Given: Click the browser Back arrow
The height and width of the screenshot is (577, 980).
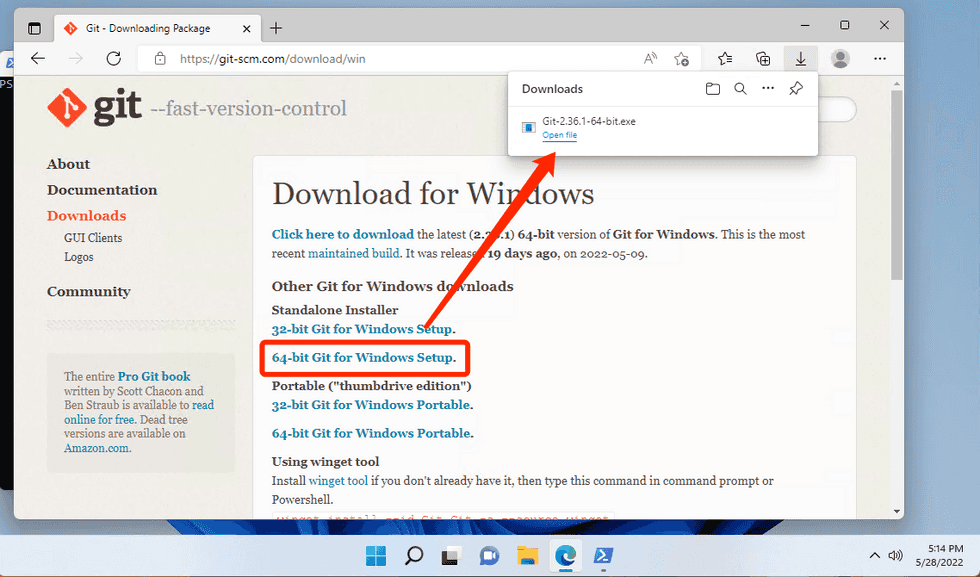Looking at the screenshot, I should (38, 59).
